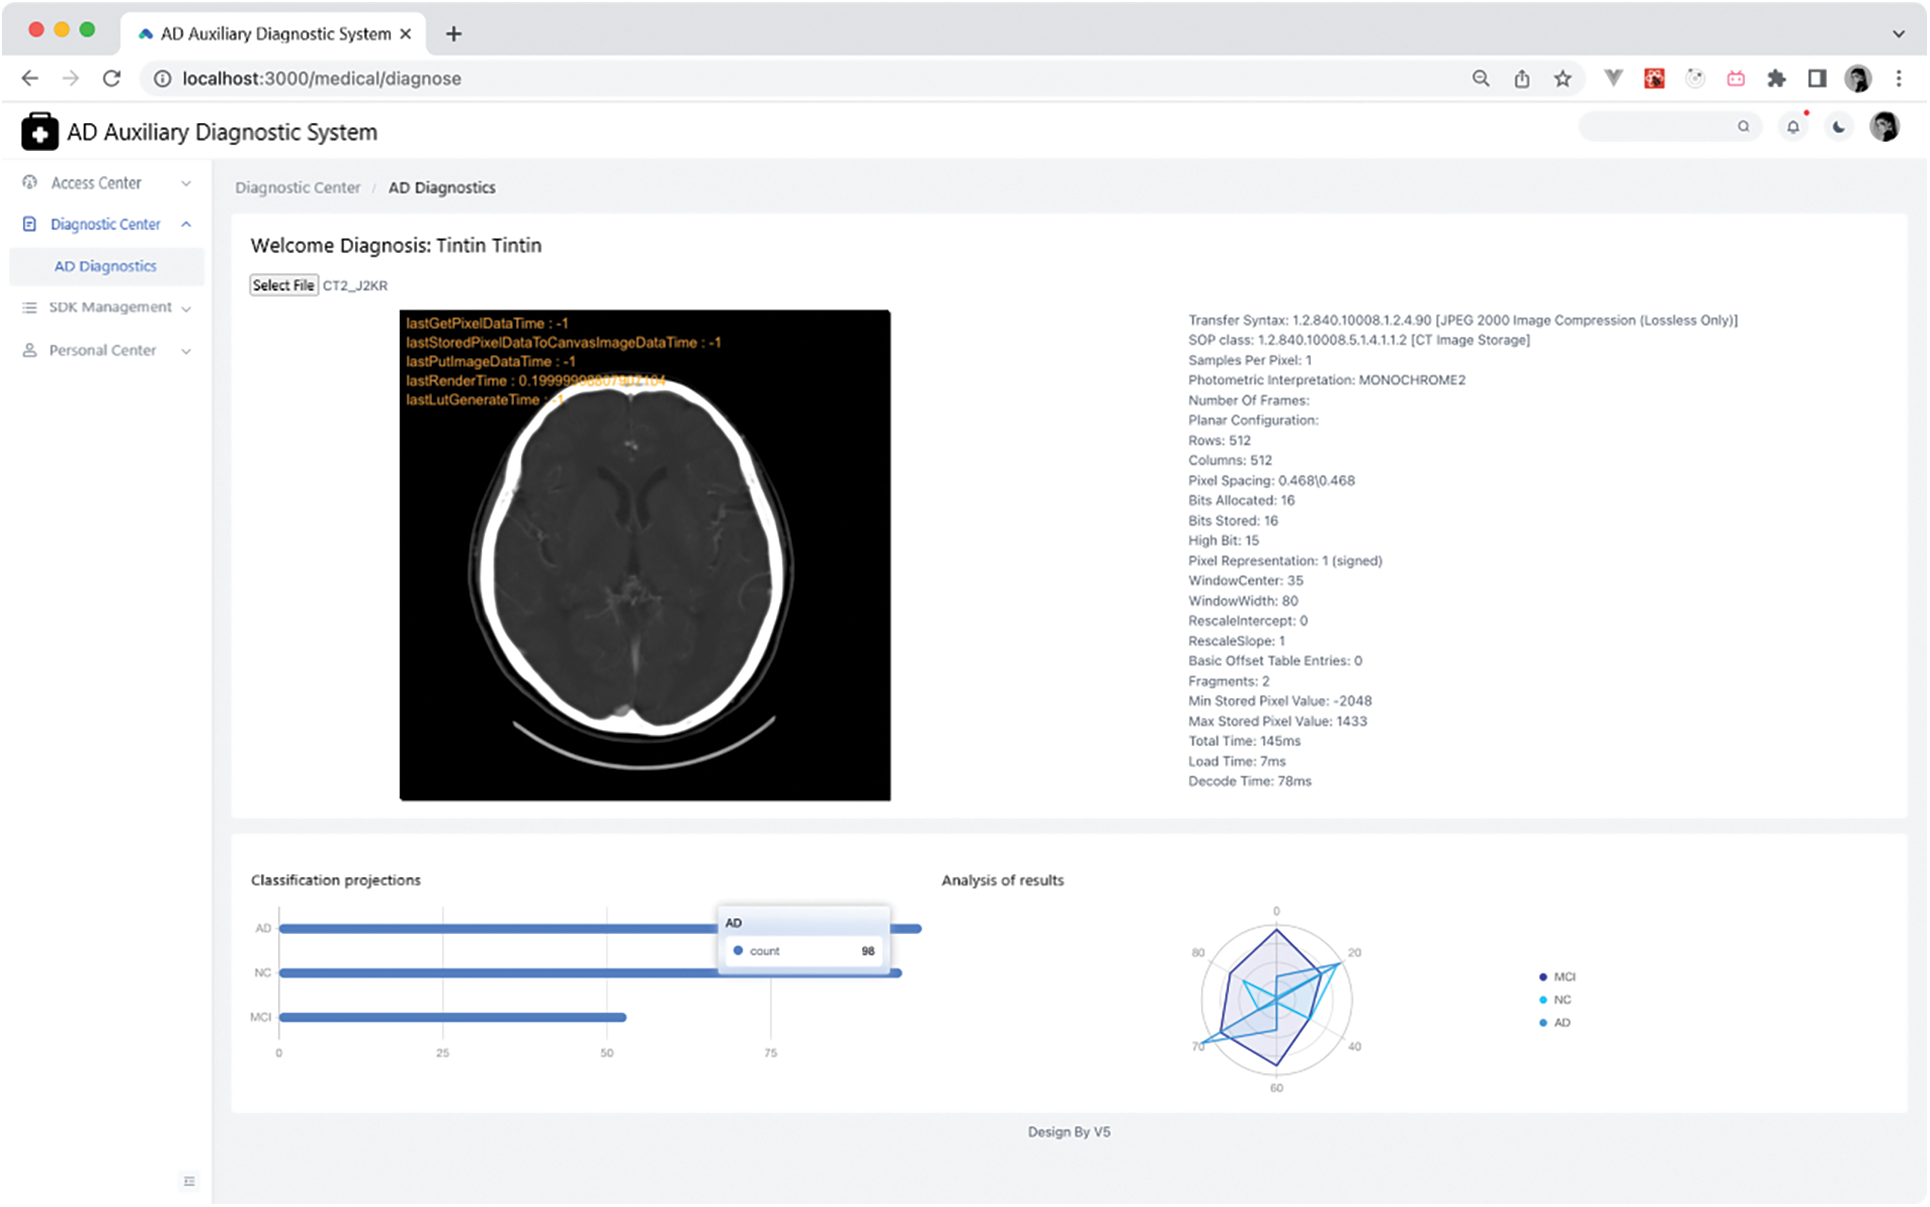The width and height of the screenshot is (1930, 1207).
Task: Click the browser extensions puzzle icon
Action: (1776, 79)
